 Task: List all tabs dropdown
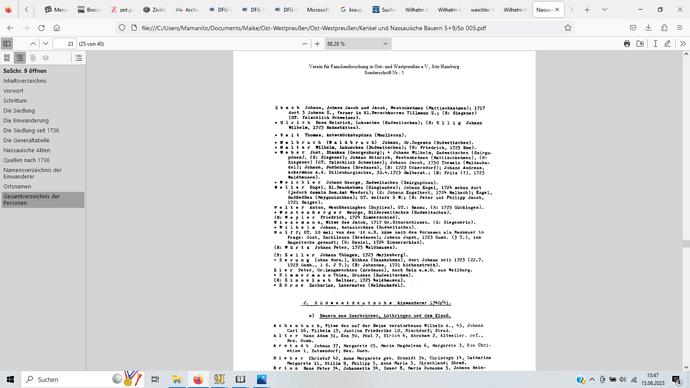(x=605, y=10)
